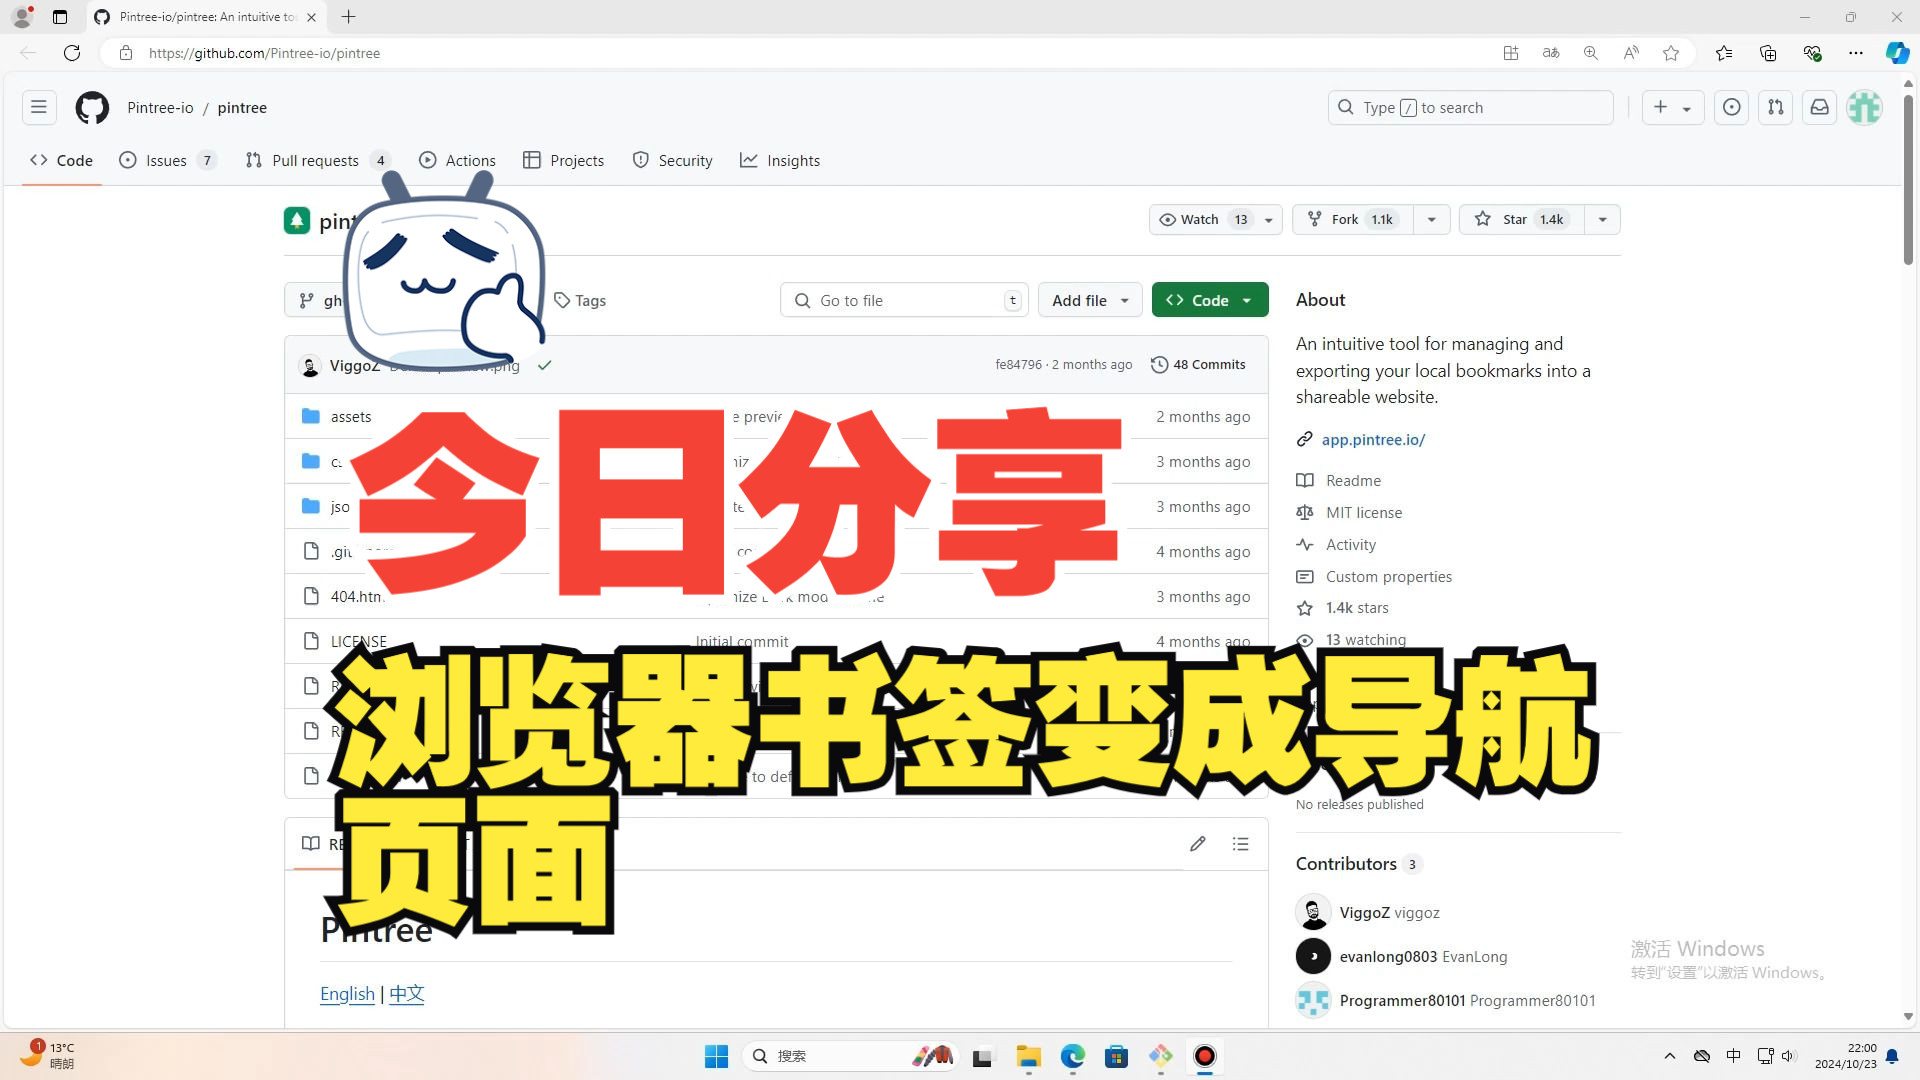
Task: Click the Code tab icon
Action: coord(36,160)
